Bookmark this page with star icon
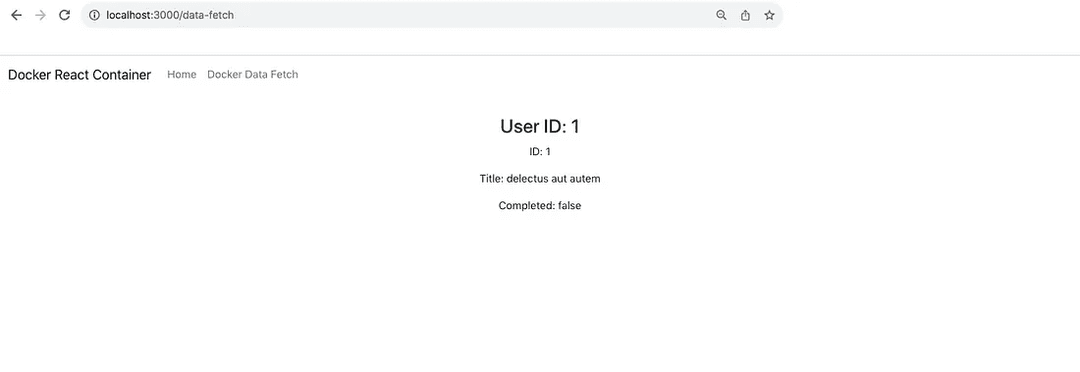1080x372 pixels. pos(769,15)
